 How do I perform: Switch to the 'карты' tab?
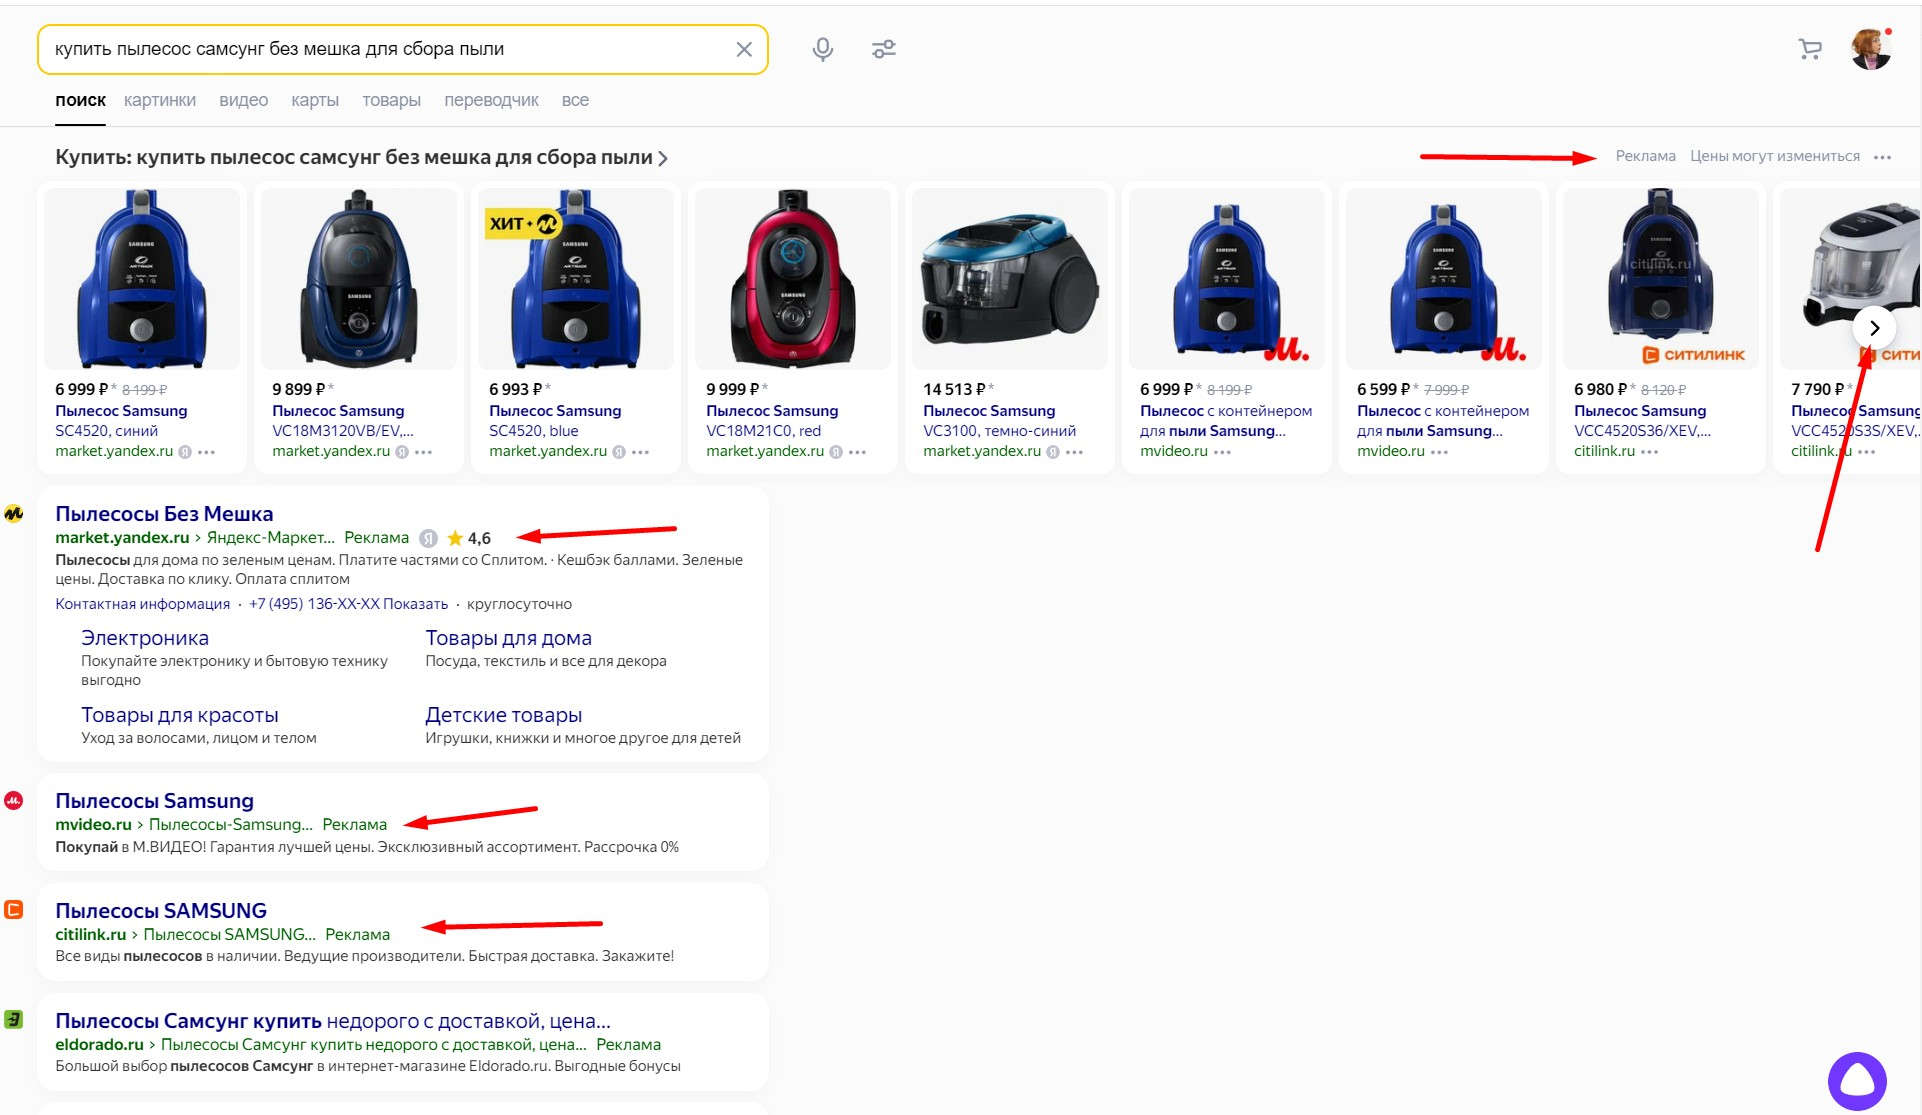coord(315,100)
